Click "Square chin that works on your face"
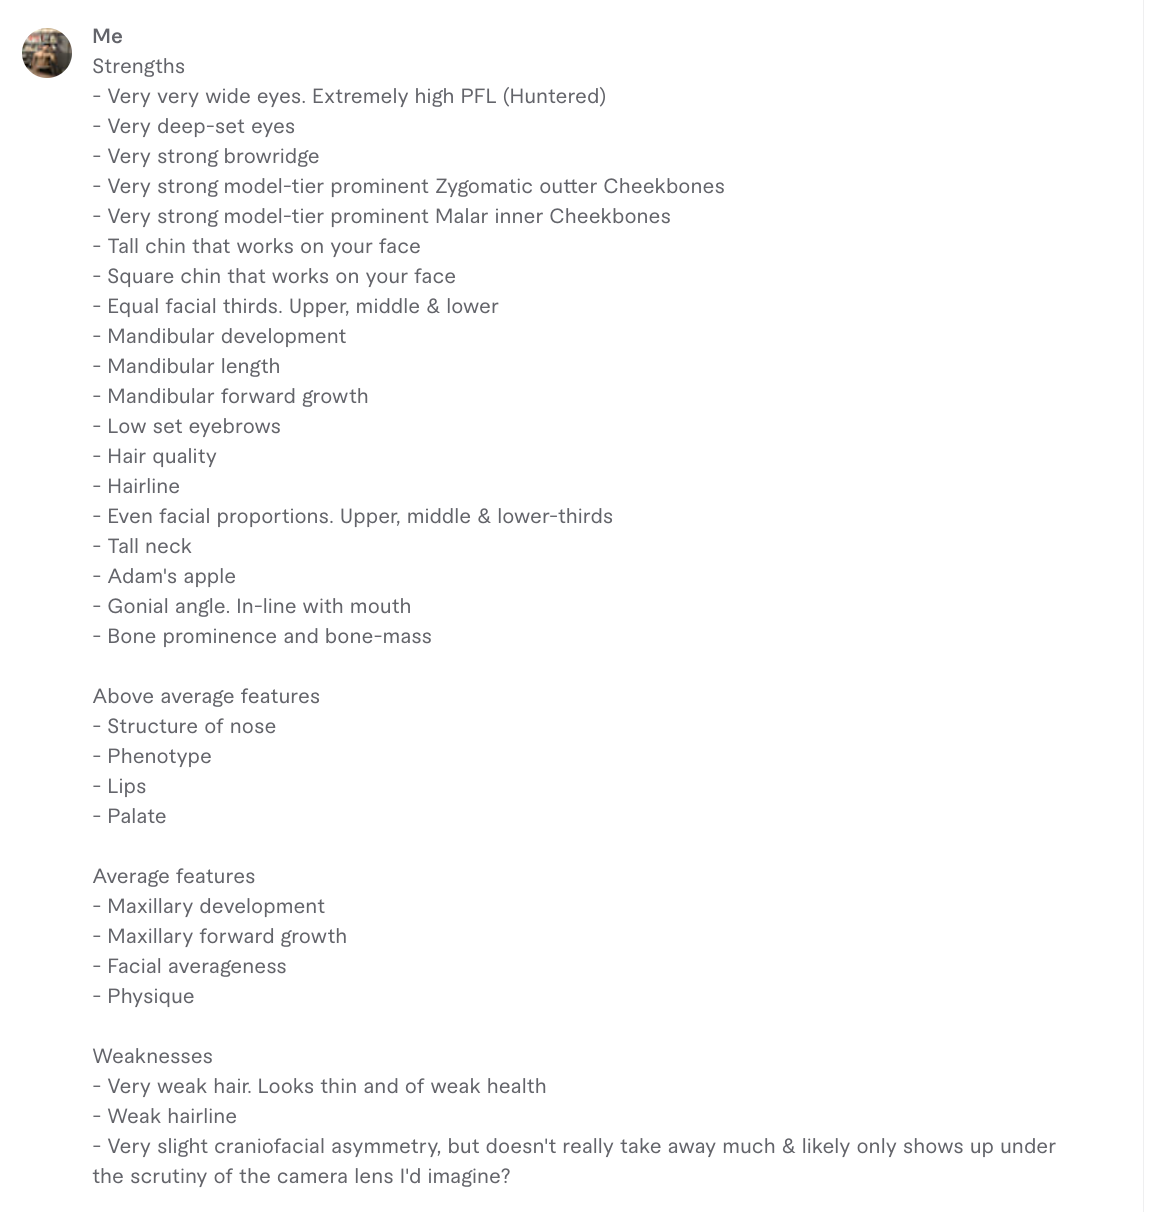Screen dimensions: 1153x1212 tap(274, 276)
